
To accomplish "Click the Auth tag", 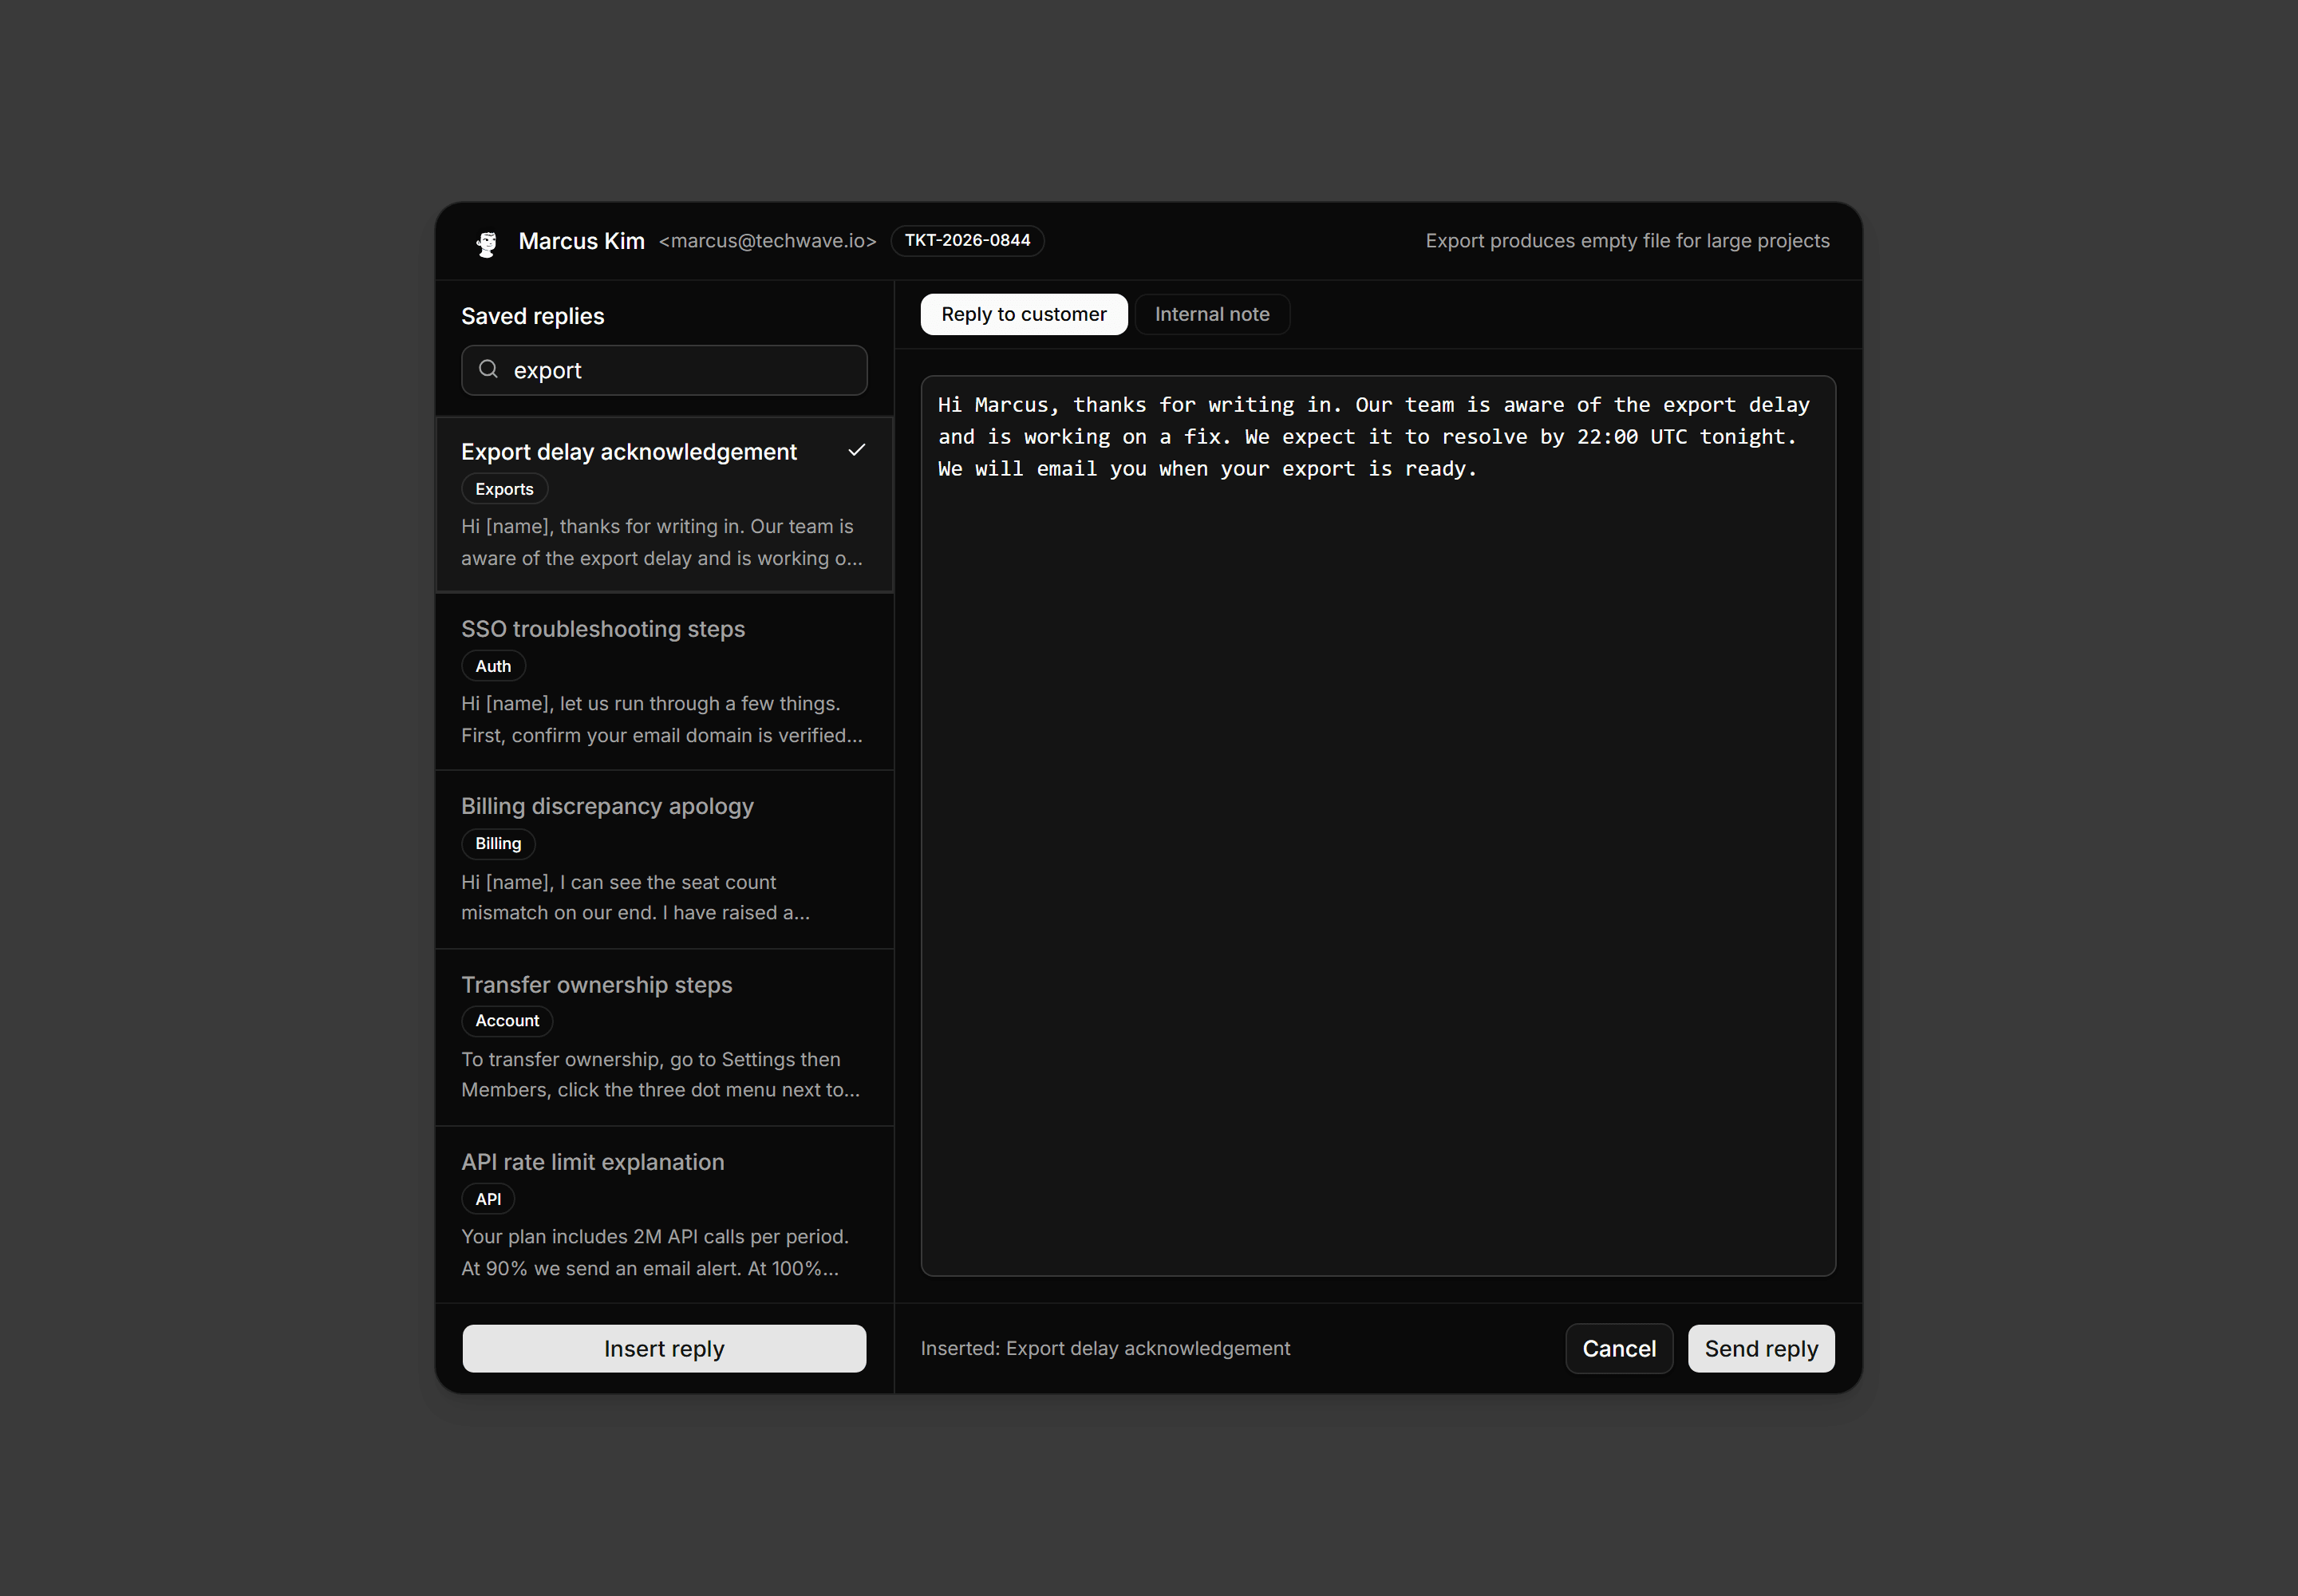I will [493, 666].
